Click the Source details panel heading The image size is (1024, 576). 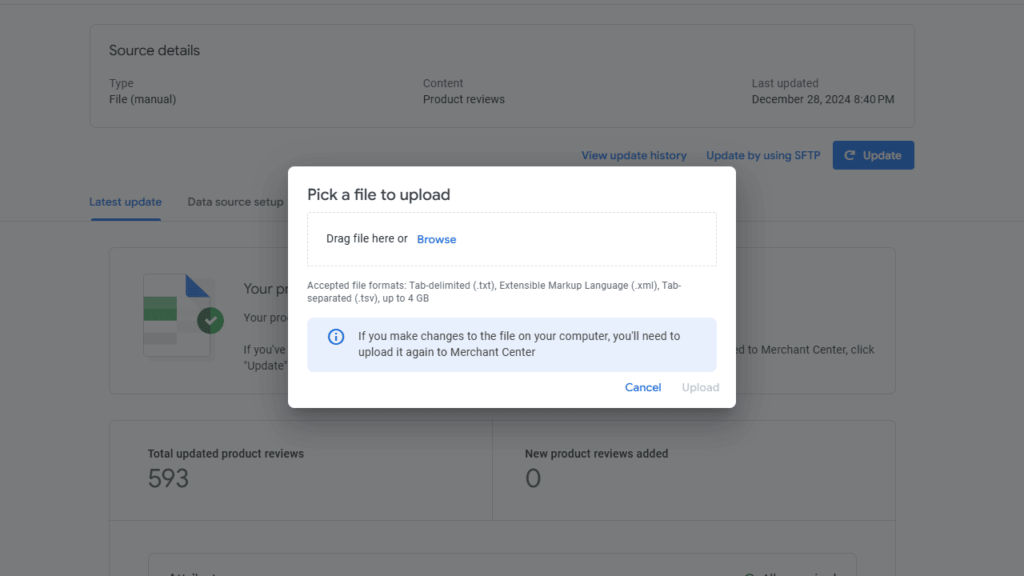coord(154,50)
